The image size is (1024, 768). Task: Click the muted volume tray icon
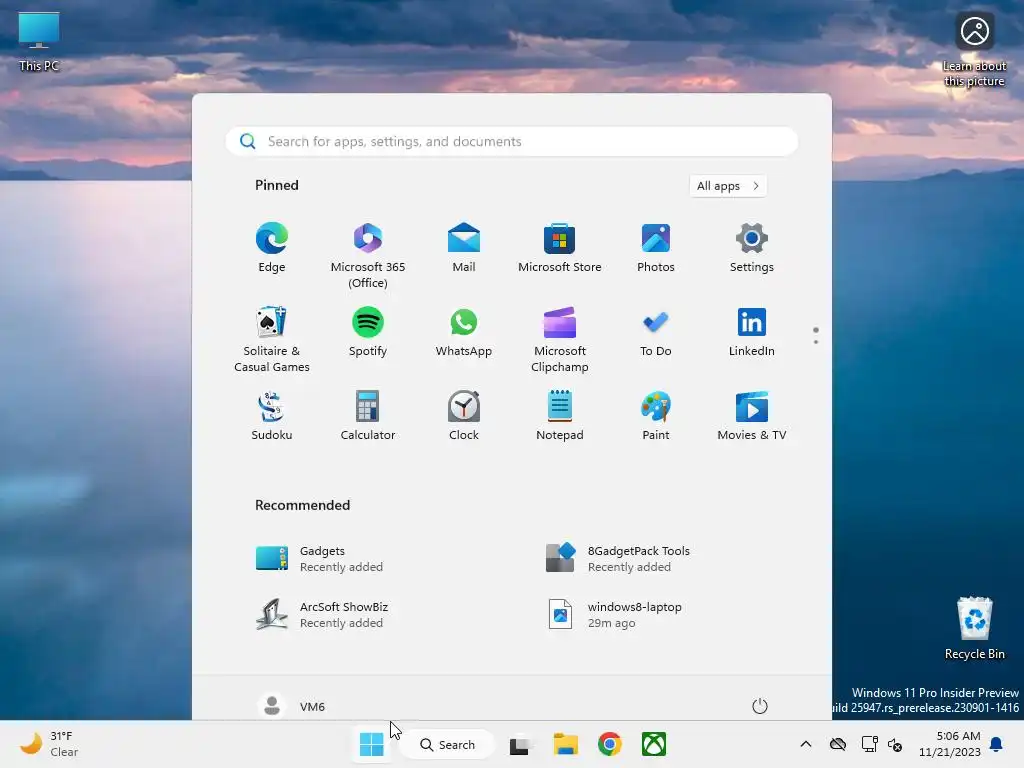[x=895, y=744]
